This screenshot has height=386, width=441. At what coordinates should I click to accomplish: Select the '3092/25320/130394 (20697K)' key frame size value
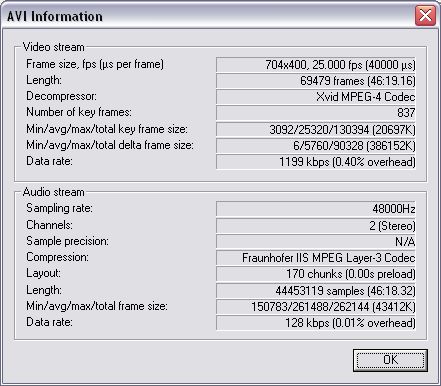[316, 130]
